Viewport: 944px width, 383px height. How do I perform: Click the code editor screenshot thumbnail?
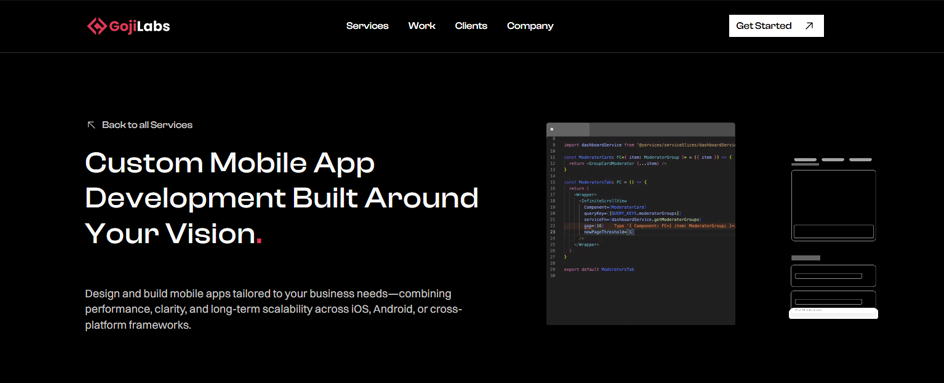[641, 224]
